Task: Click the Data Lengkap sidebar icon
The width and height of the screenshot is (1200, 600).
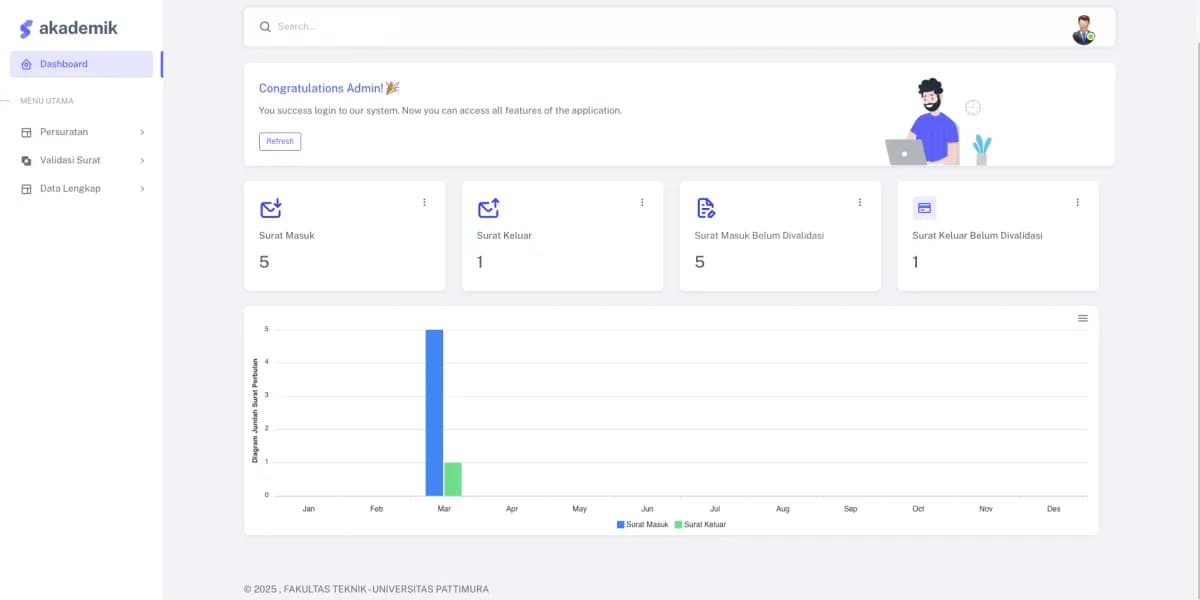Action: tap(27, 188)
